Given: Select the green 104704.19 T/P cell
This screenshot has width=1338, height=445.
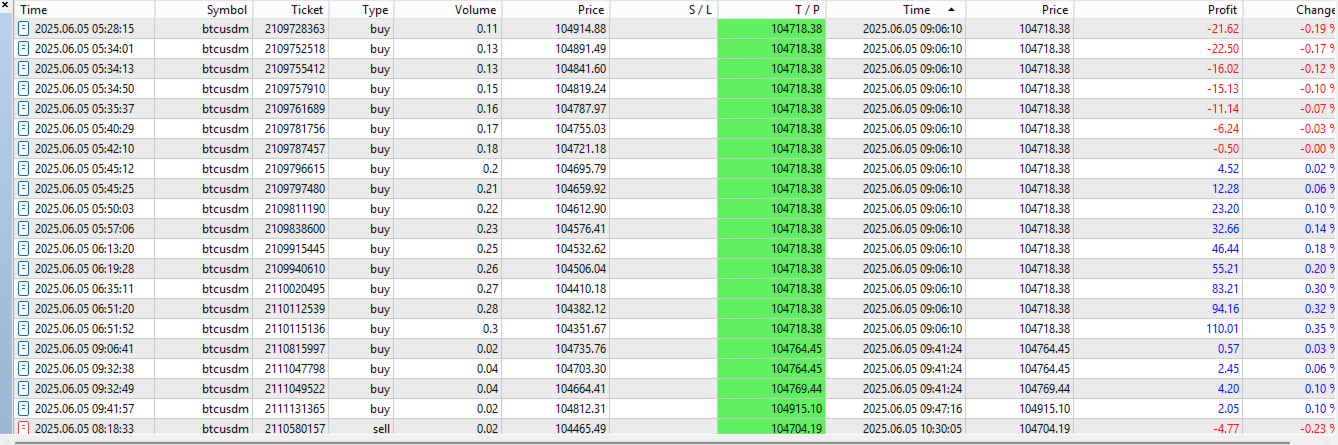Looking at the screenshot, I should click(771, 428).
